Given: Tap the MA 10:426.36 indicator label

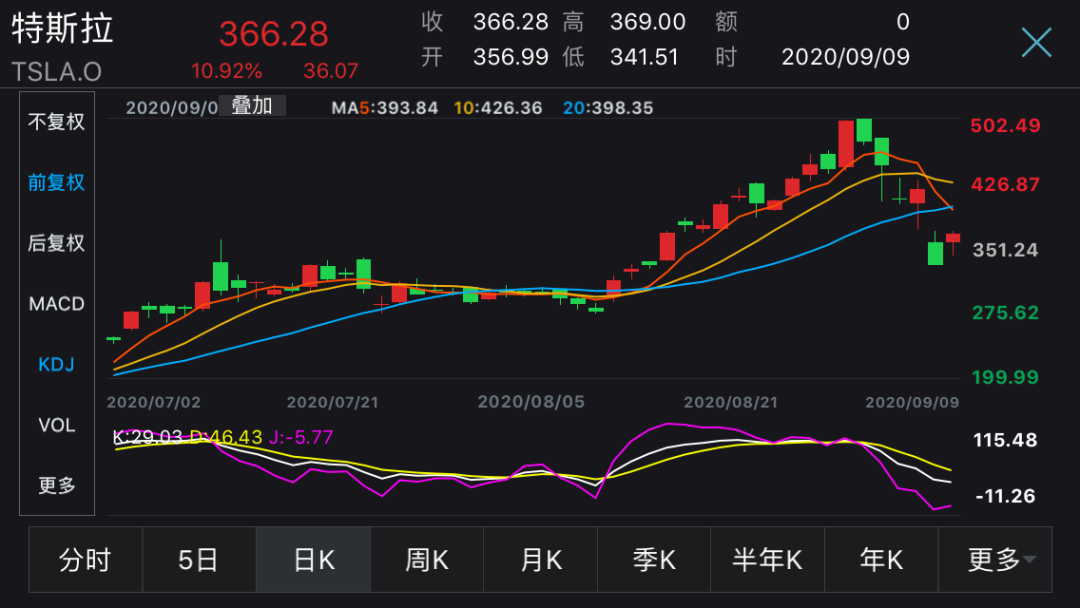Looking at the screenshot, I should click(498, 108).
